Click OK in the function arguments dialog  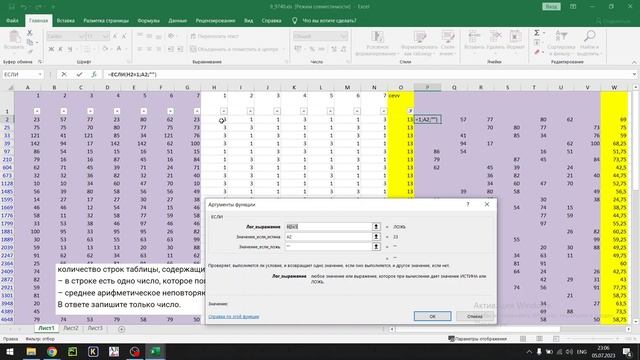pyautogui.click(x=432, y=316)
